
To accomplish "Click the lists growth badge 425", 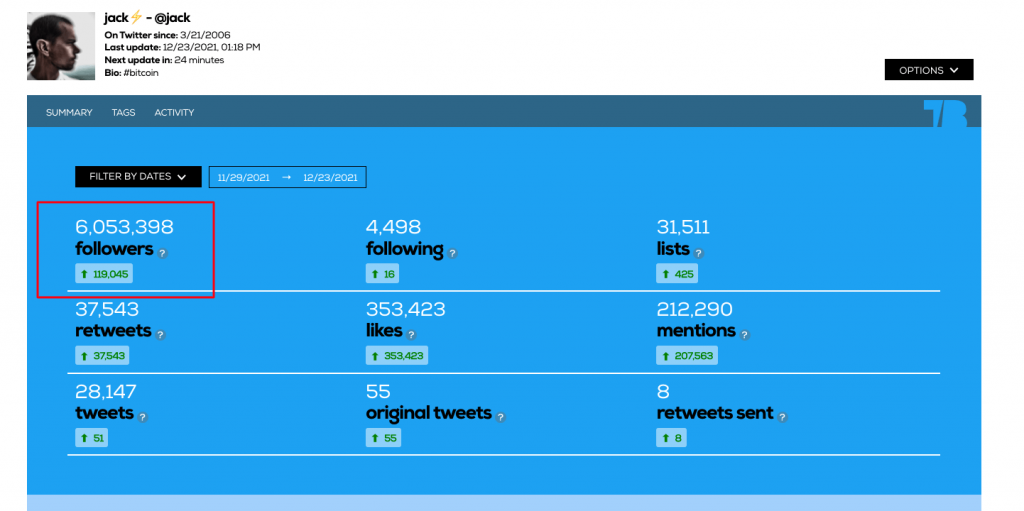I will click(677, 274).
